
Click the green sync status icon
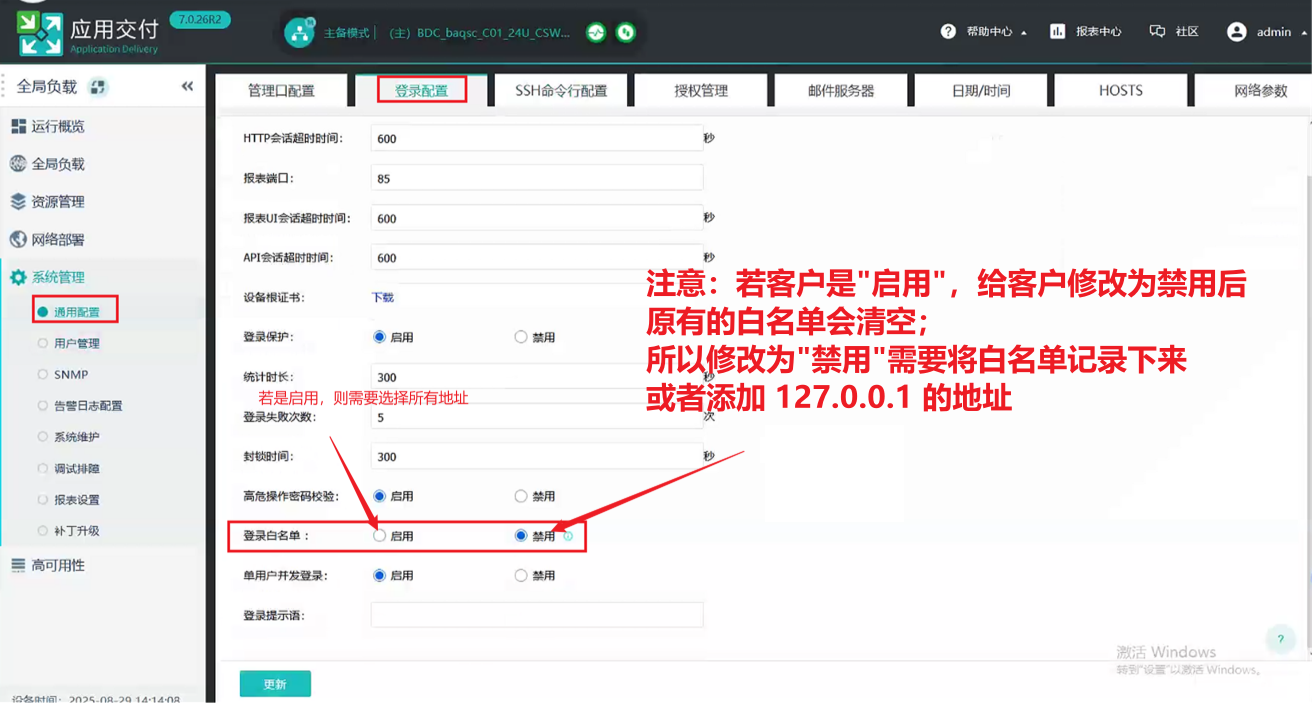tap(626, 33)
